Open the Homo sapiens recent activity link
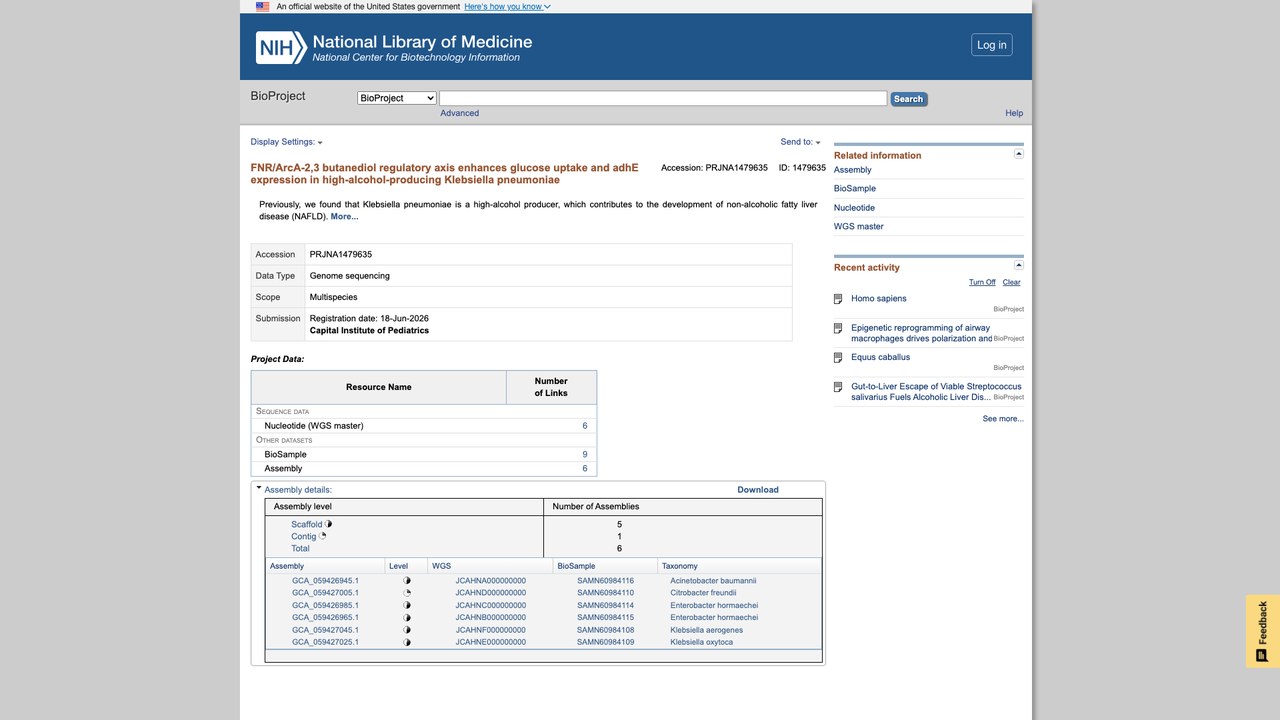The image size is (1280, 720). pyautogui.click(x=879, y=299)
